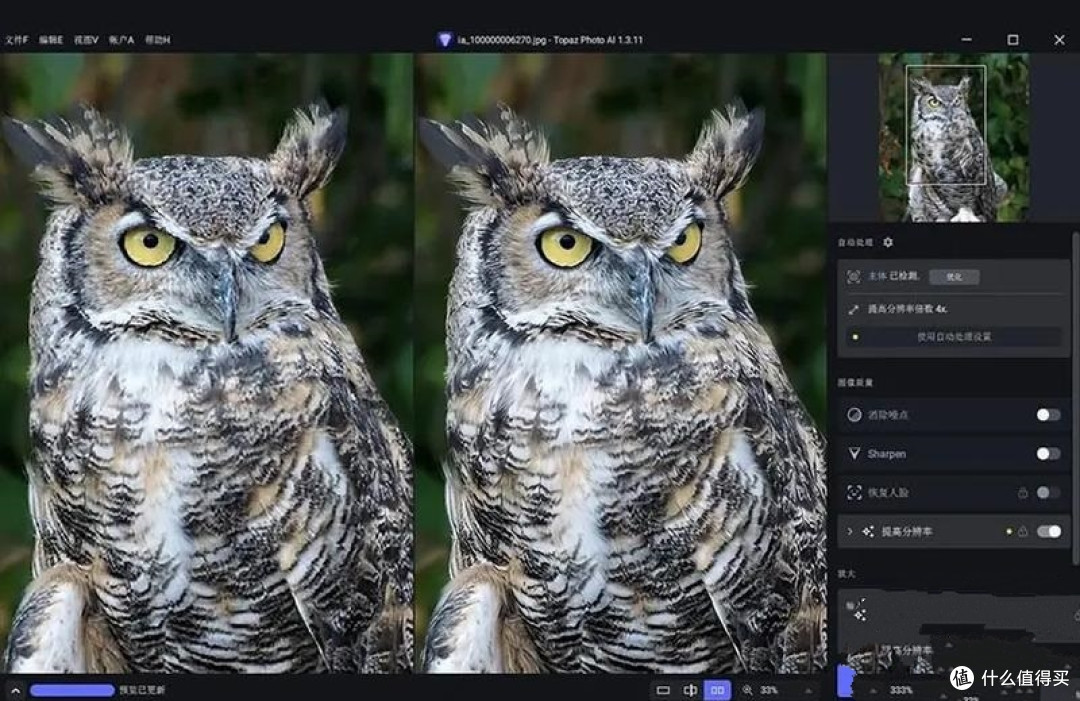Click the owl navigator thumbnail preview

954,138
